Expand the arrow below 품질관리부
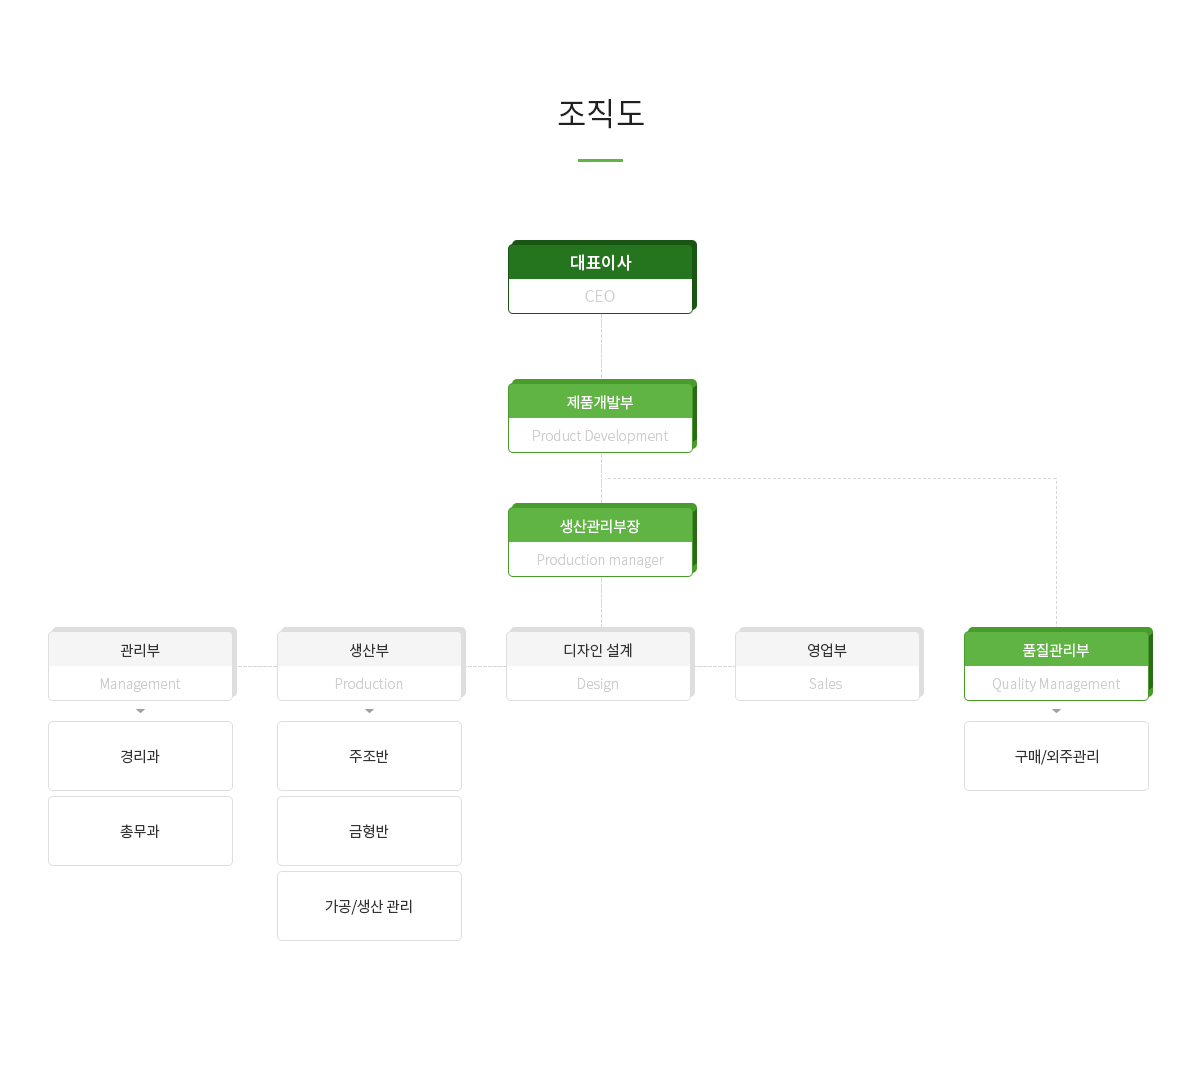Image resolution: width=1200 pixels, height=1090 pixels. tap(1056, 711)
